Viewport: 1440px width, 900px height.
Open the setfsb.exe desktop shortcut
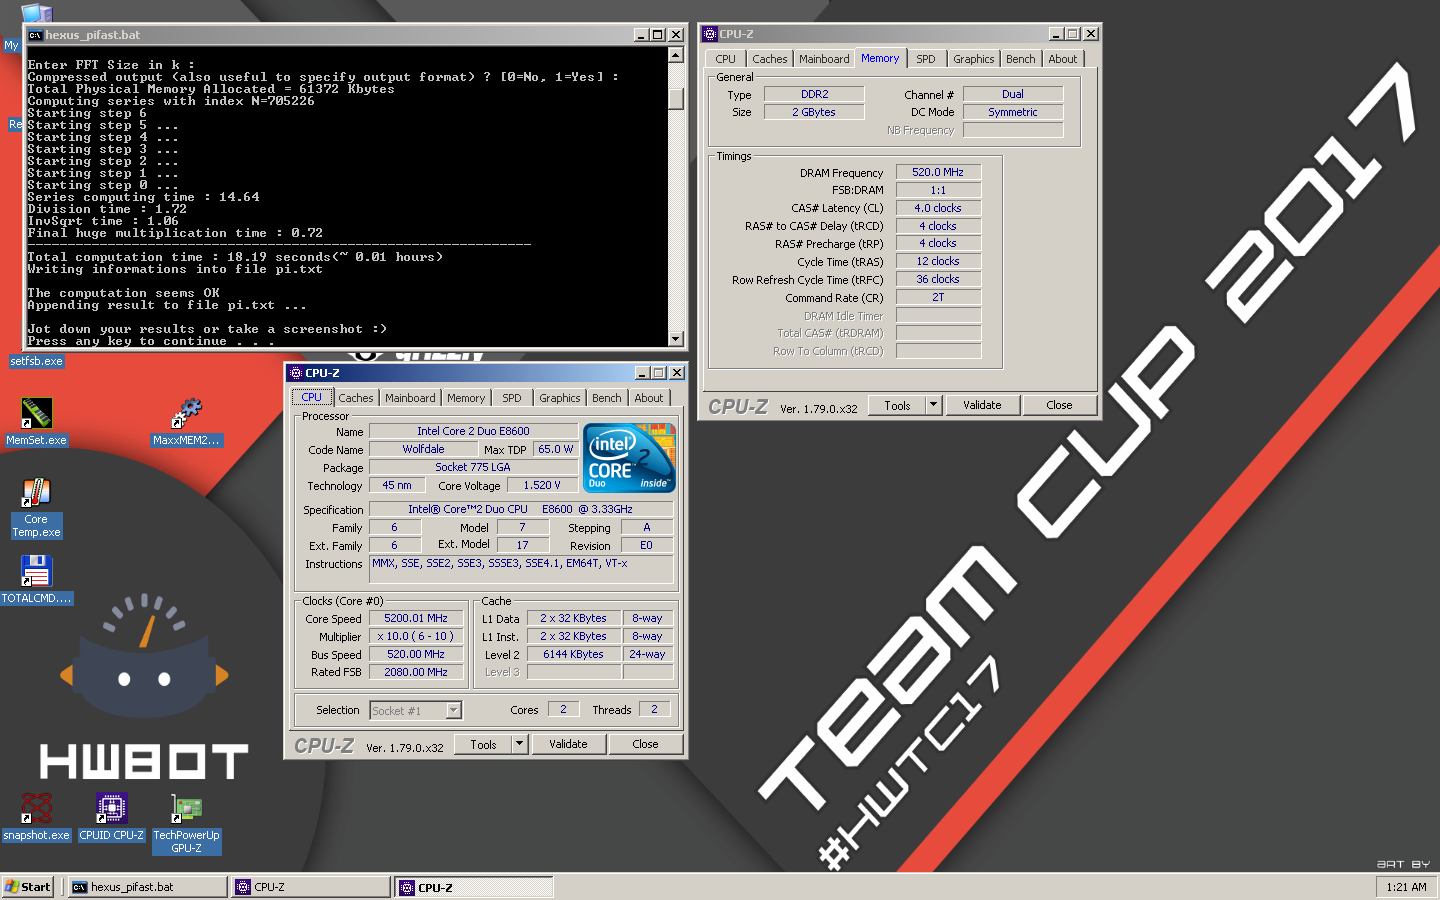[37, 361]
